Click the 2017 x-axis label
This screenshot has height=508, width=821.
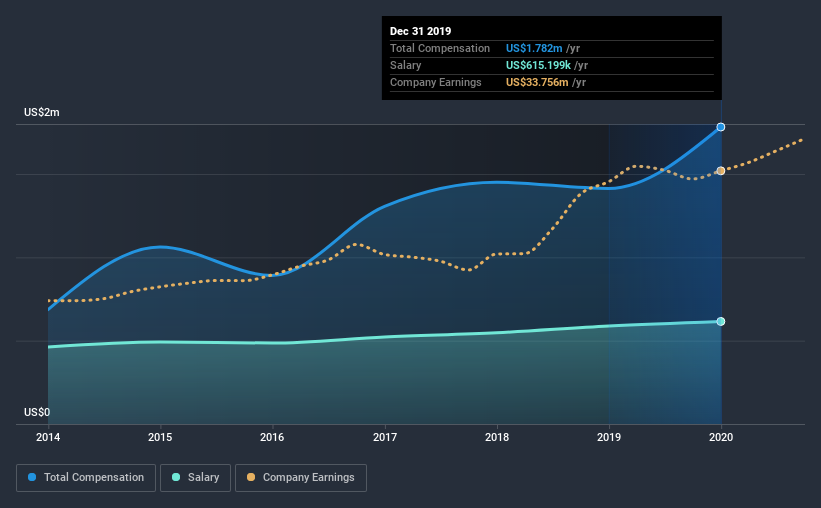click(384, 437)
